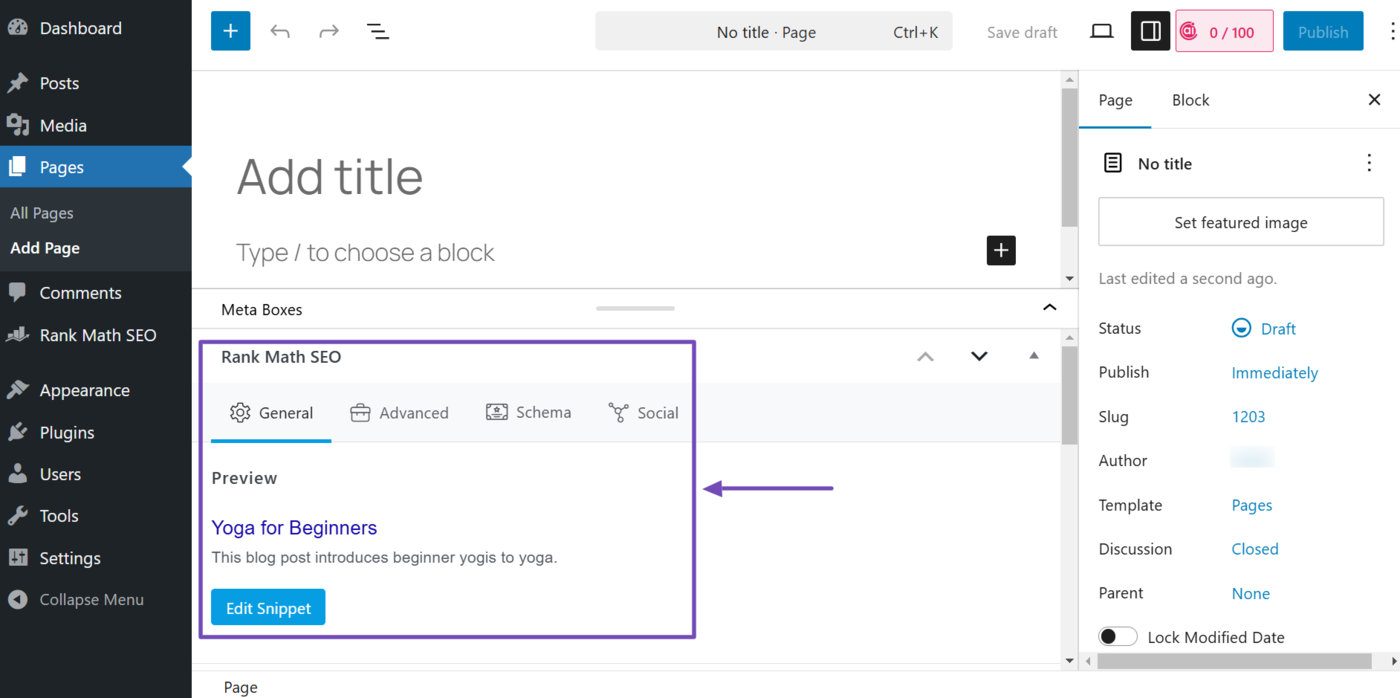Open the Rank Math 0/100 SEO score

click(1223, 31)
